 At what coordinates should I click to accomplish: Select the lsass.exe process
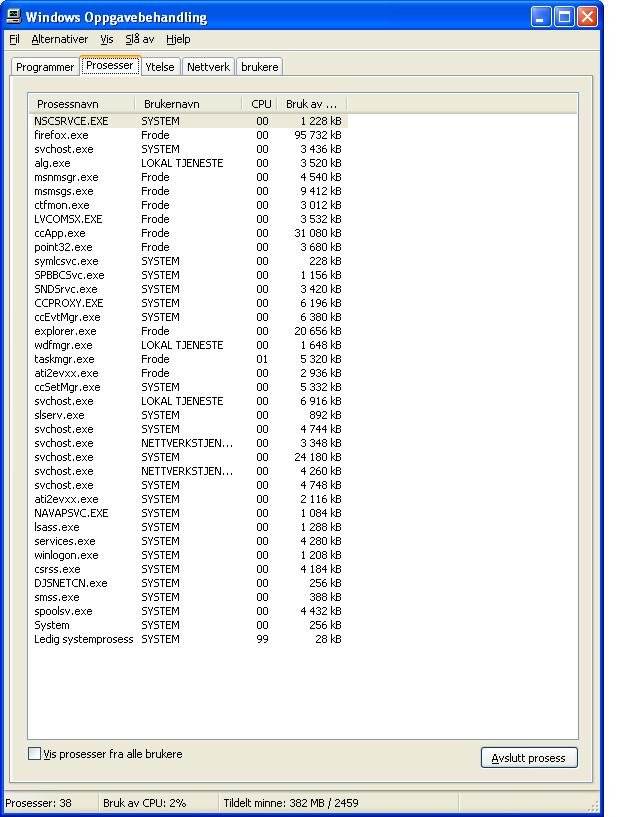[x=188, y=527]
